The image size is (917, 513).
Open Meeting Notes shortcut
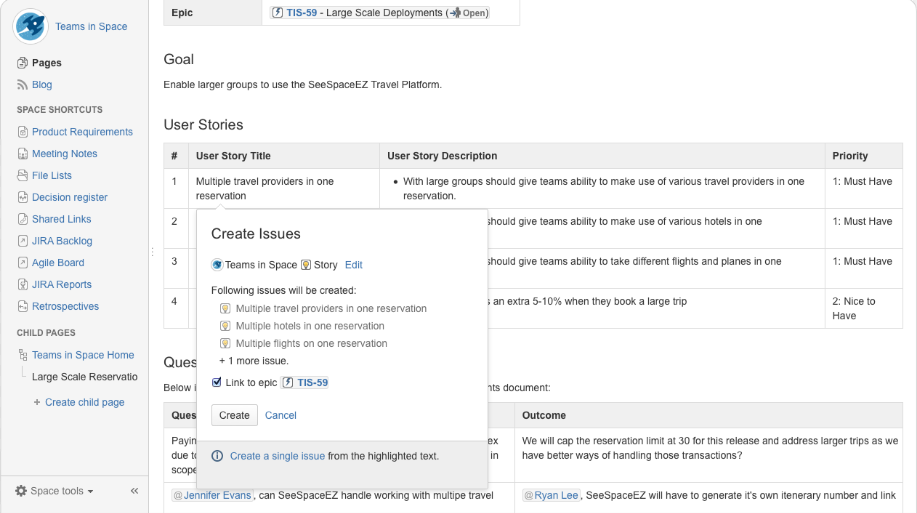(65, 153)
